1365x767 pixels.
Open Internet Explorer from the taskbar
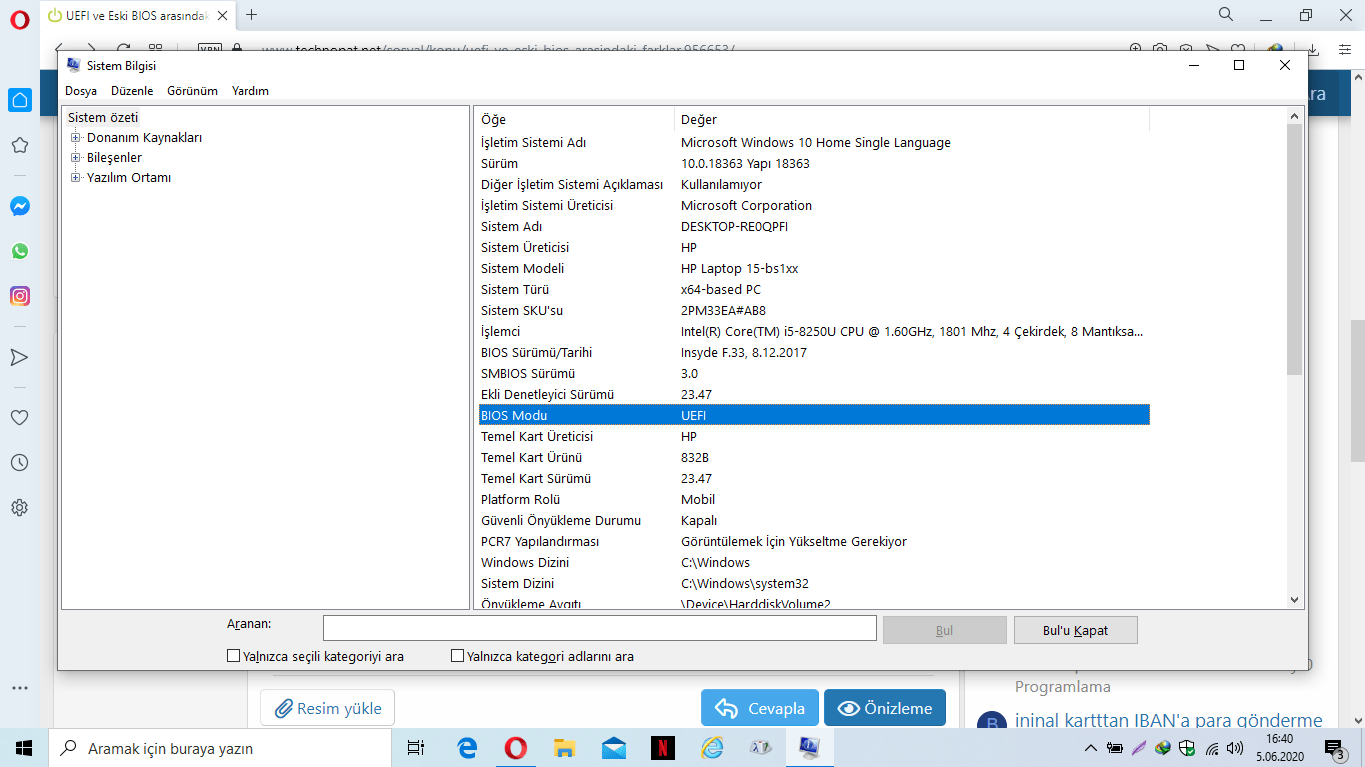[x=712, y=747]
